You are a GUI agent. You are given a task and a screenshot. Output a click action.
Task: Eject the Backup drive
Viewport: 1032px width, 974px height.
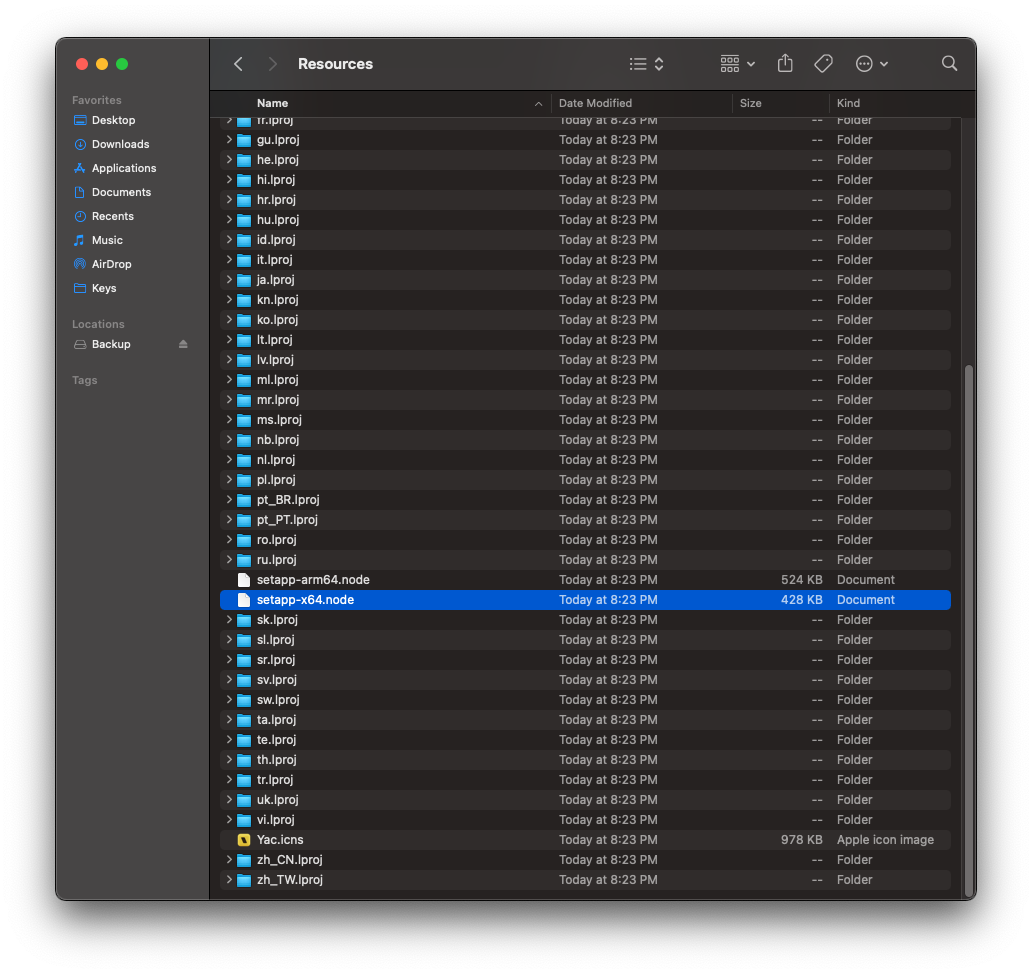[184, 344]
